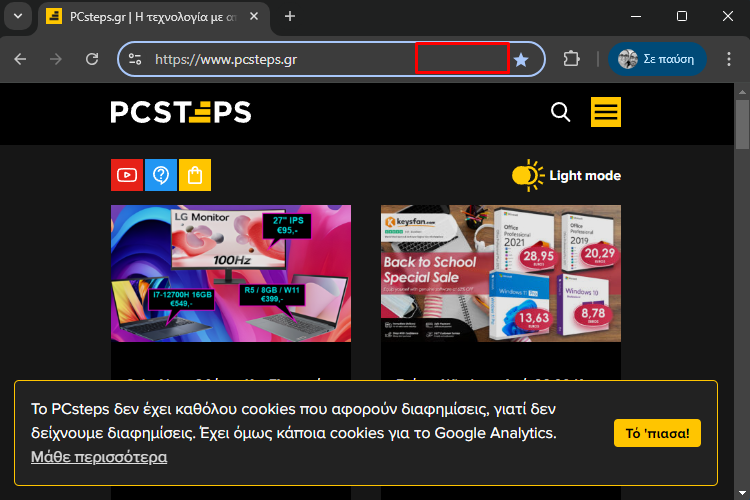Reload the page with refresh icon
Image resolution: width=750 pixels, height=500 pixels.
[92, 59]
